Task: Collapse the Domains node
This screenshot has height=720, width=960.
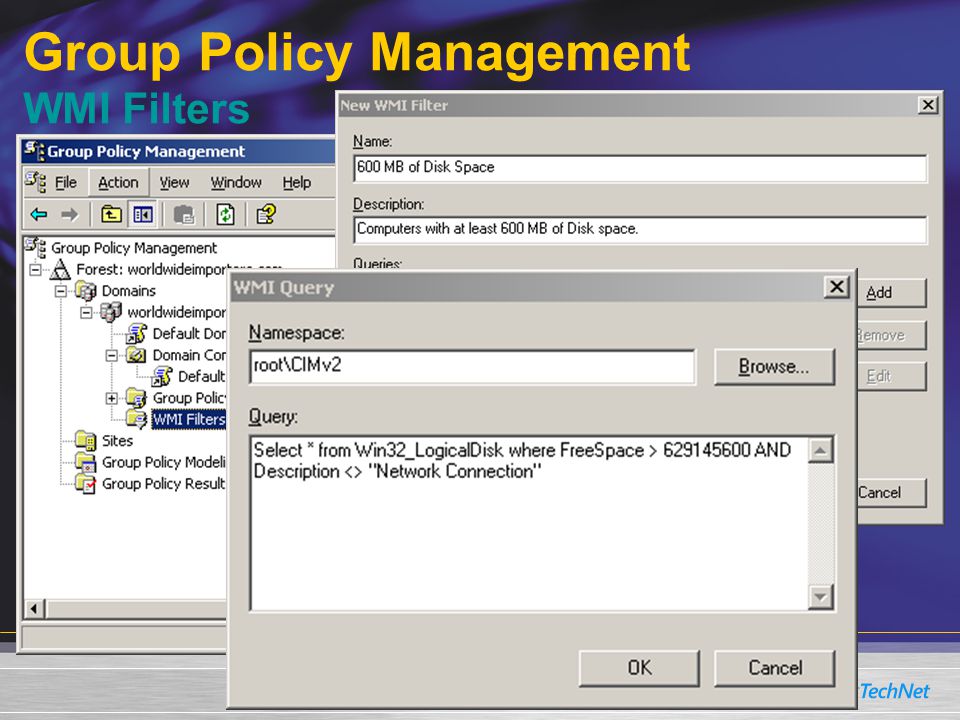Action: click(x=61, y=291)
